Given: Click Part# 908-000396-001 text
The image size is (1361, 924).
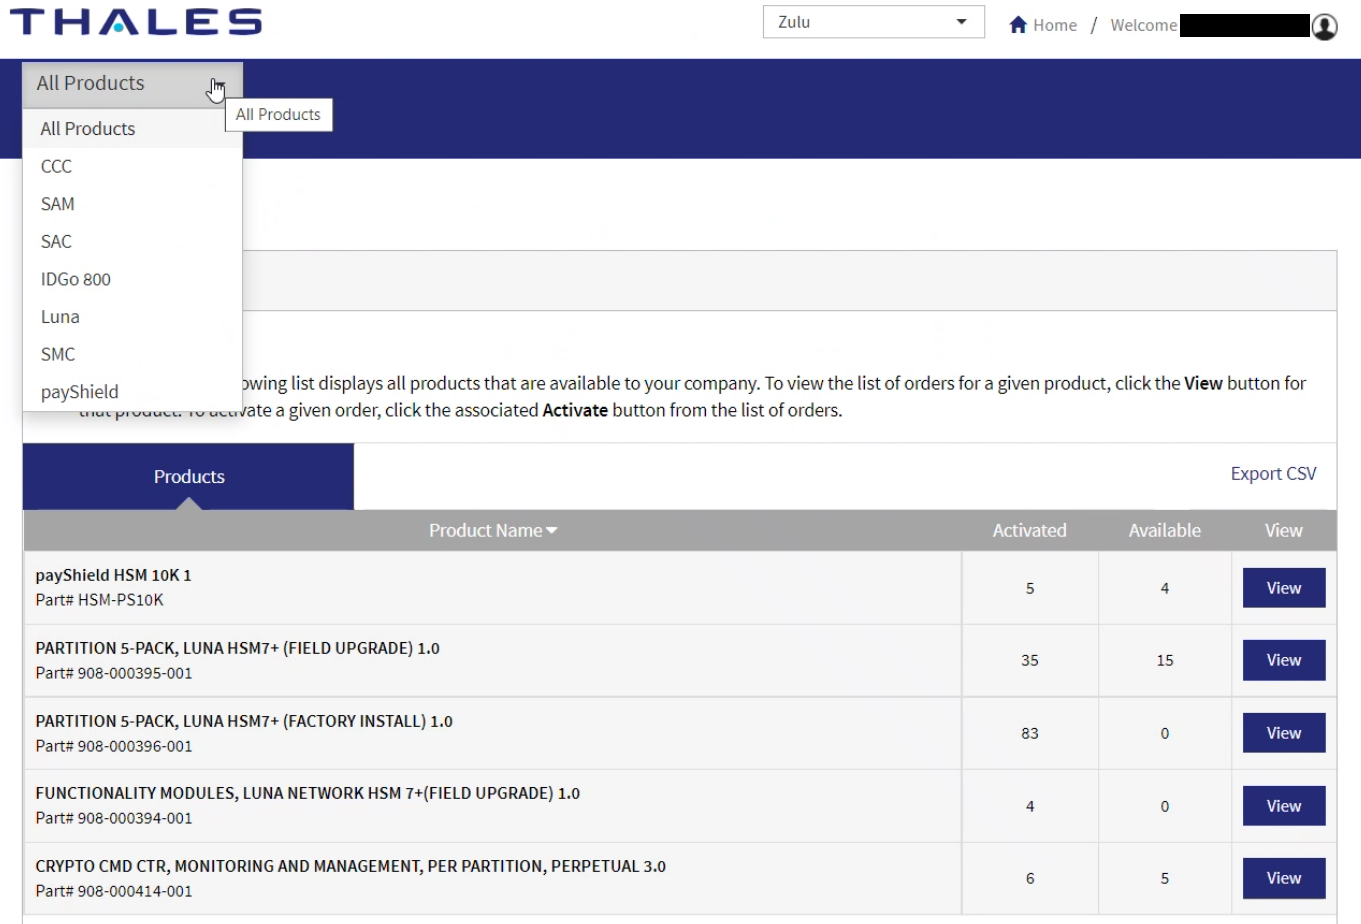Looking at the screenshot, I should (114, 746).
